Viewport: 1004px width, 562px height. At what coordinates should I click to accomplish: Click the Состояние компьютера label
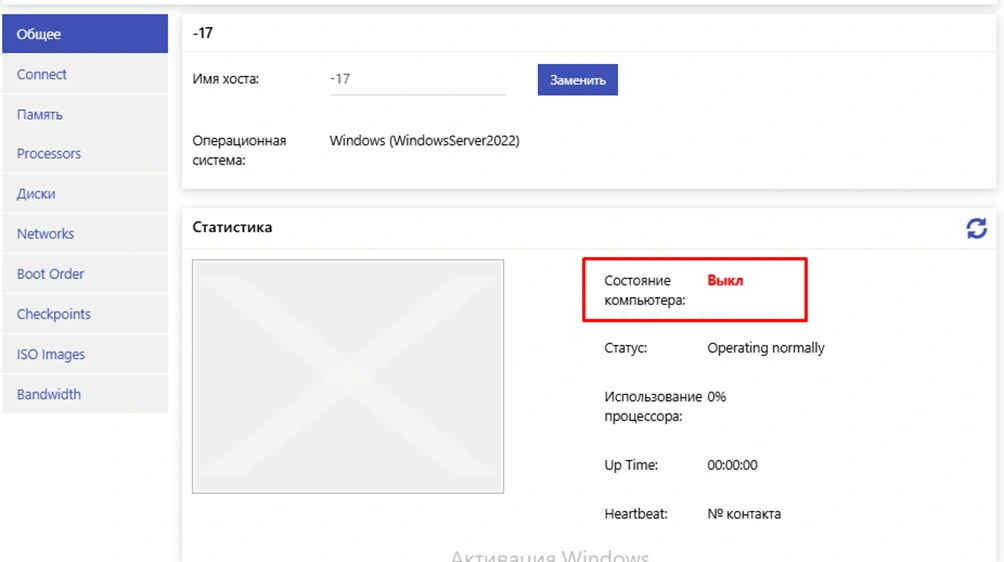pyautogui.click(x=645, y=290)
